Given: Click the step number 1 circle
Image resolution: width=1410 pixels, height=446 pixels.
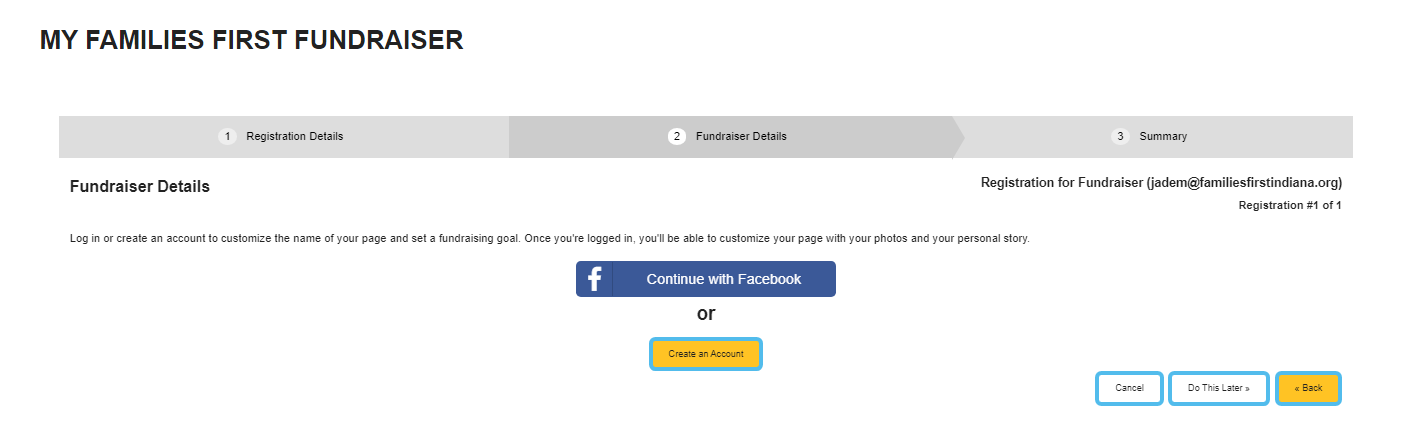Looking at the screenshot, I should [227, 136].
